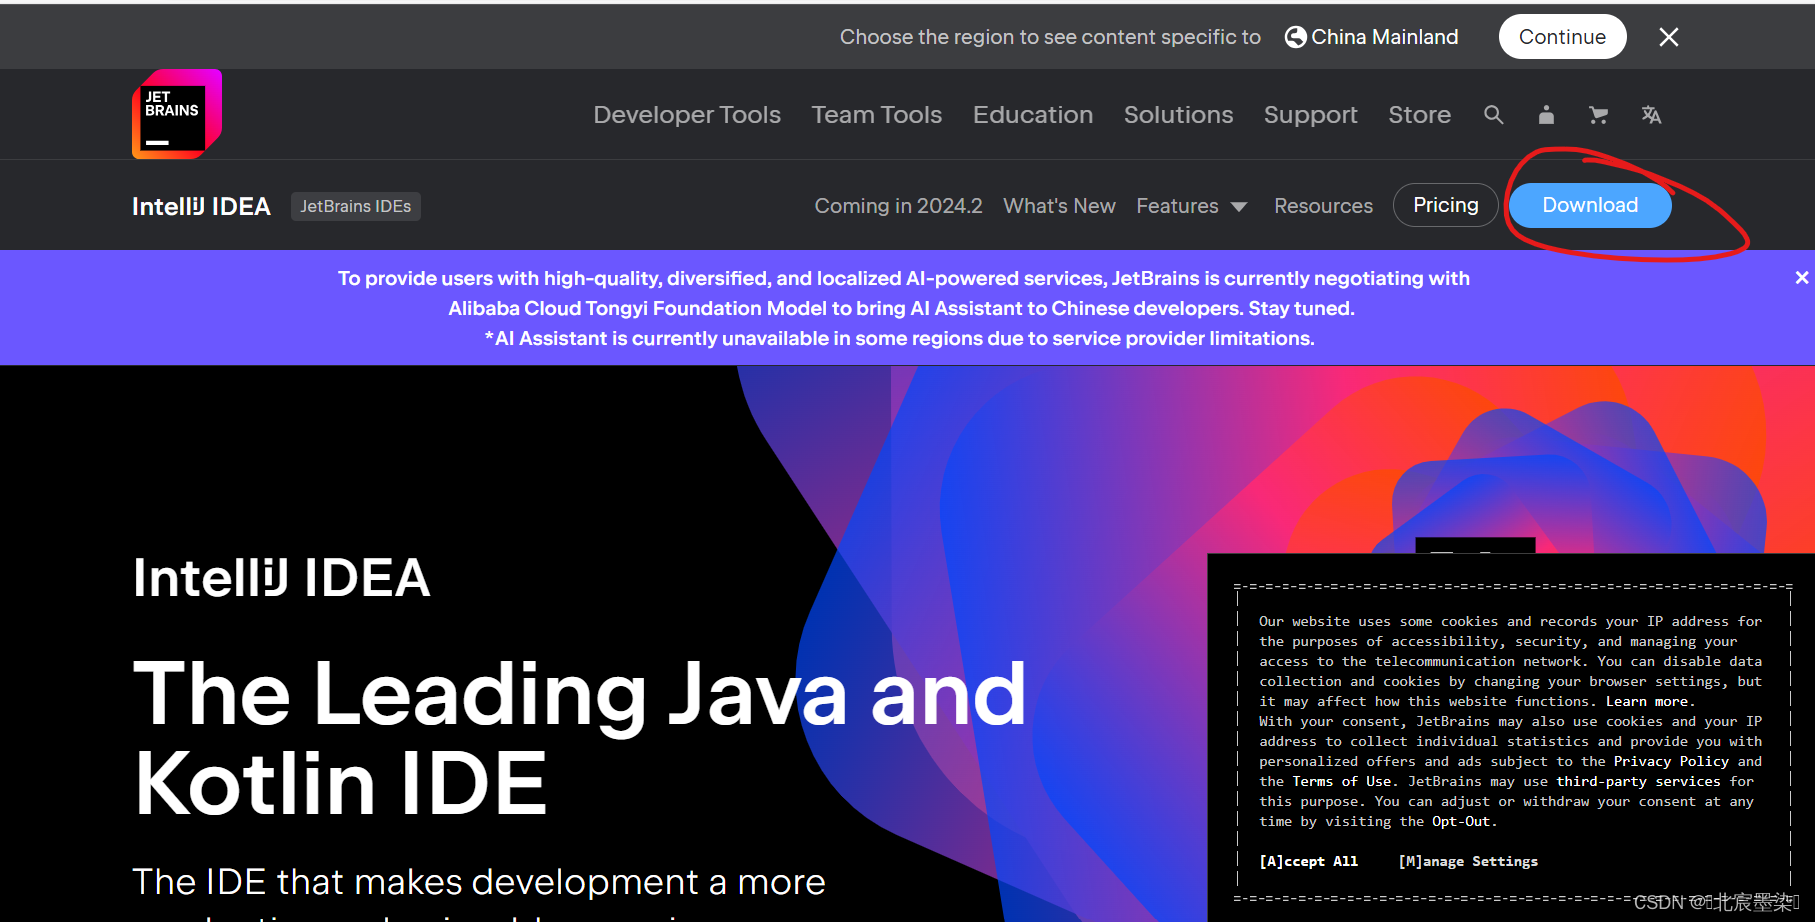Open the Resources link
1815x922 pixels.
pyautogui.click(x=1323, y=206)
